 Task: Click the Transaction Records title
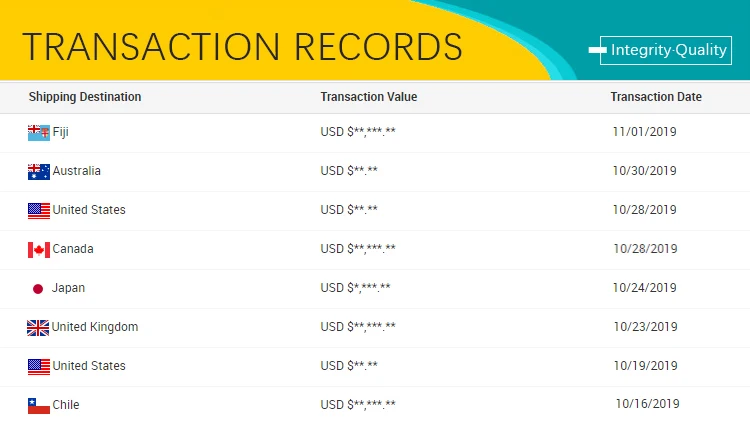click(x=242, y=47)
